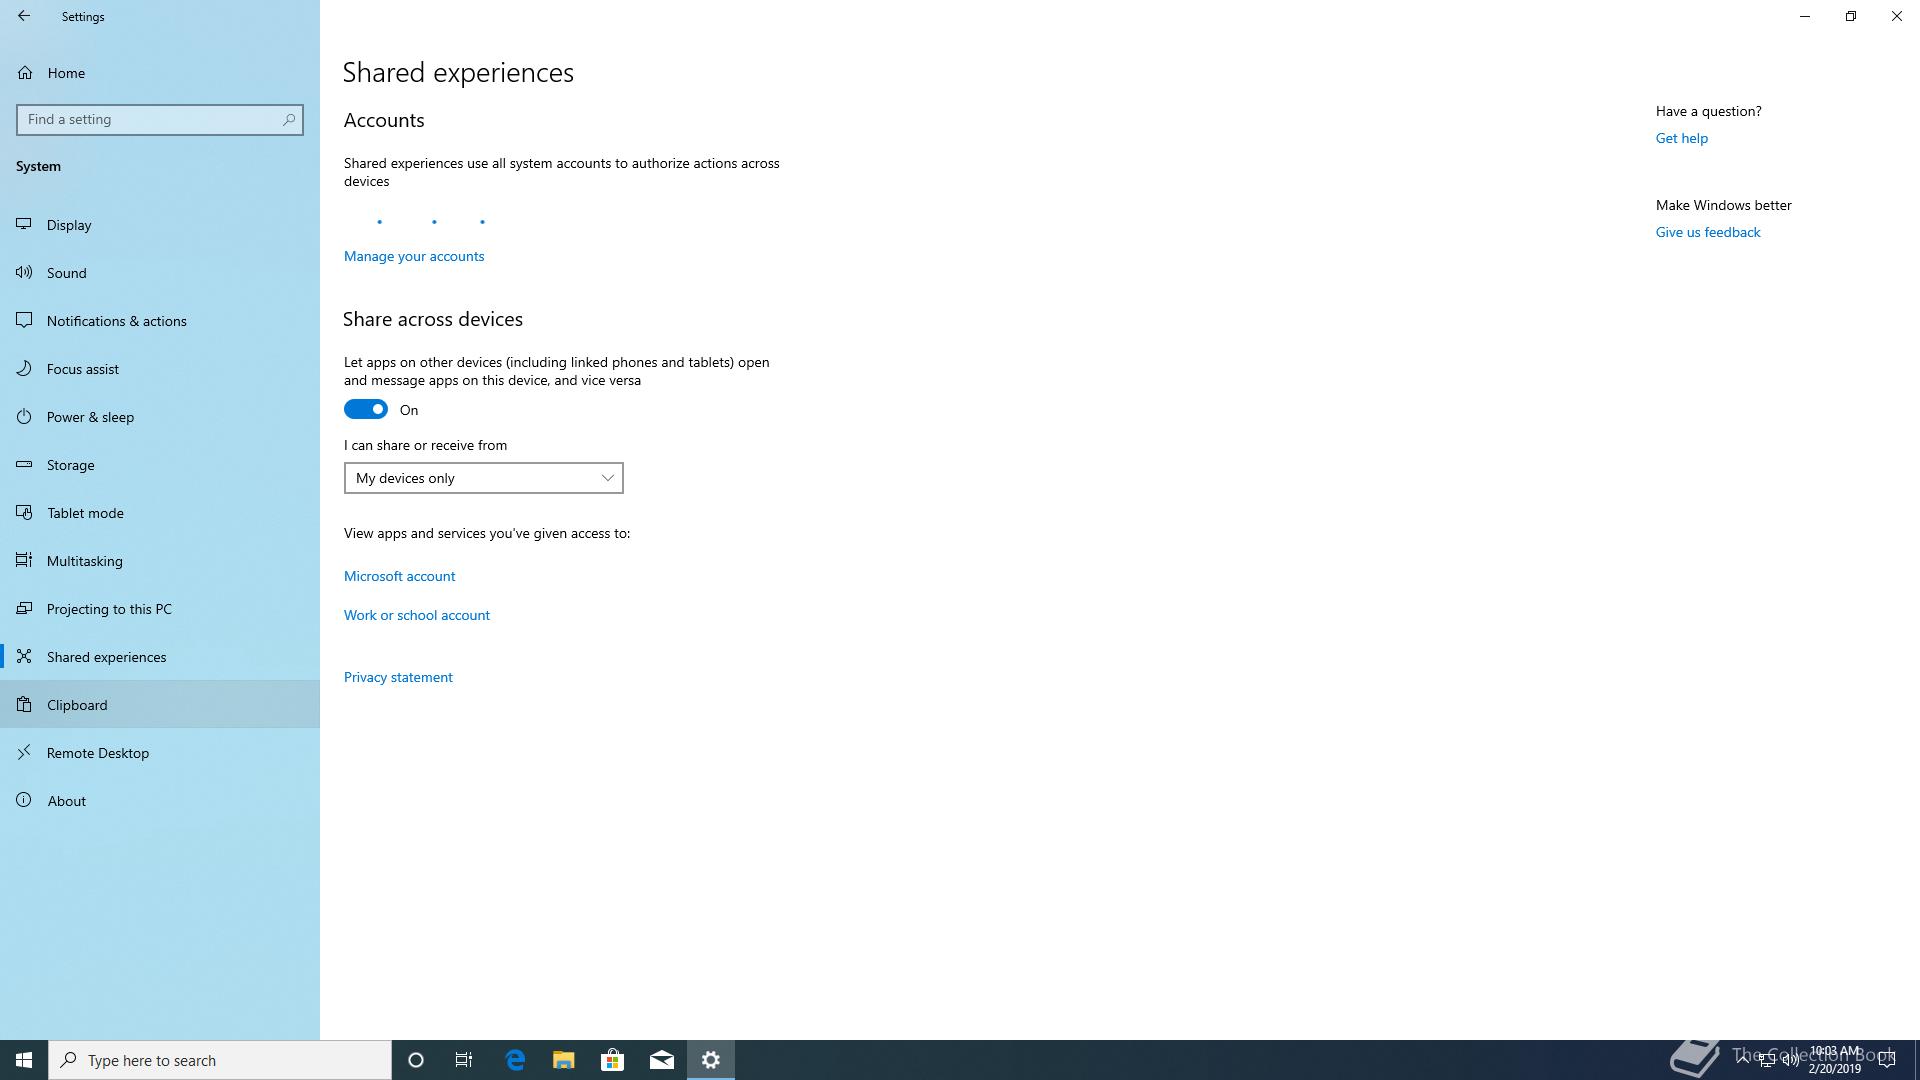
Task: Open Microsoft account link
Action: tap(399, 576)
